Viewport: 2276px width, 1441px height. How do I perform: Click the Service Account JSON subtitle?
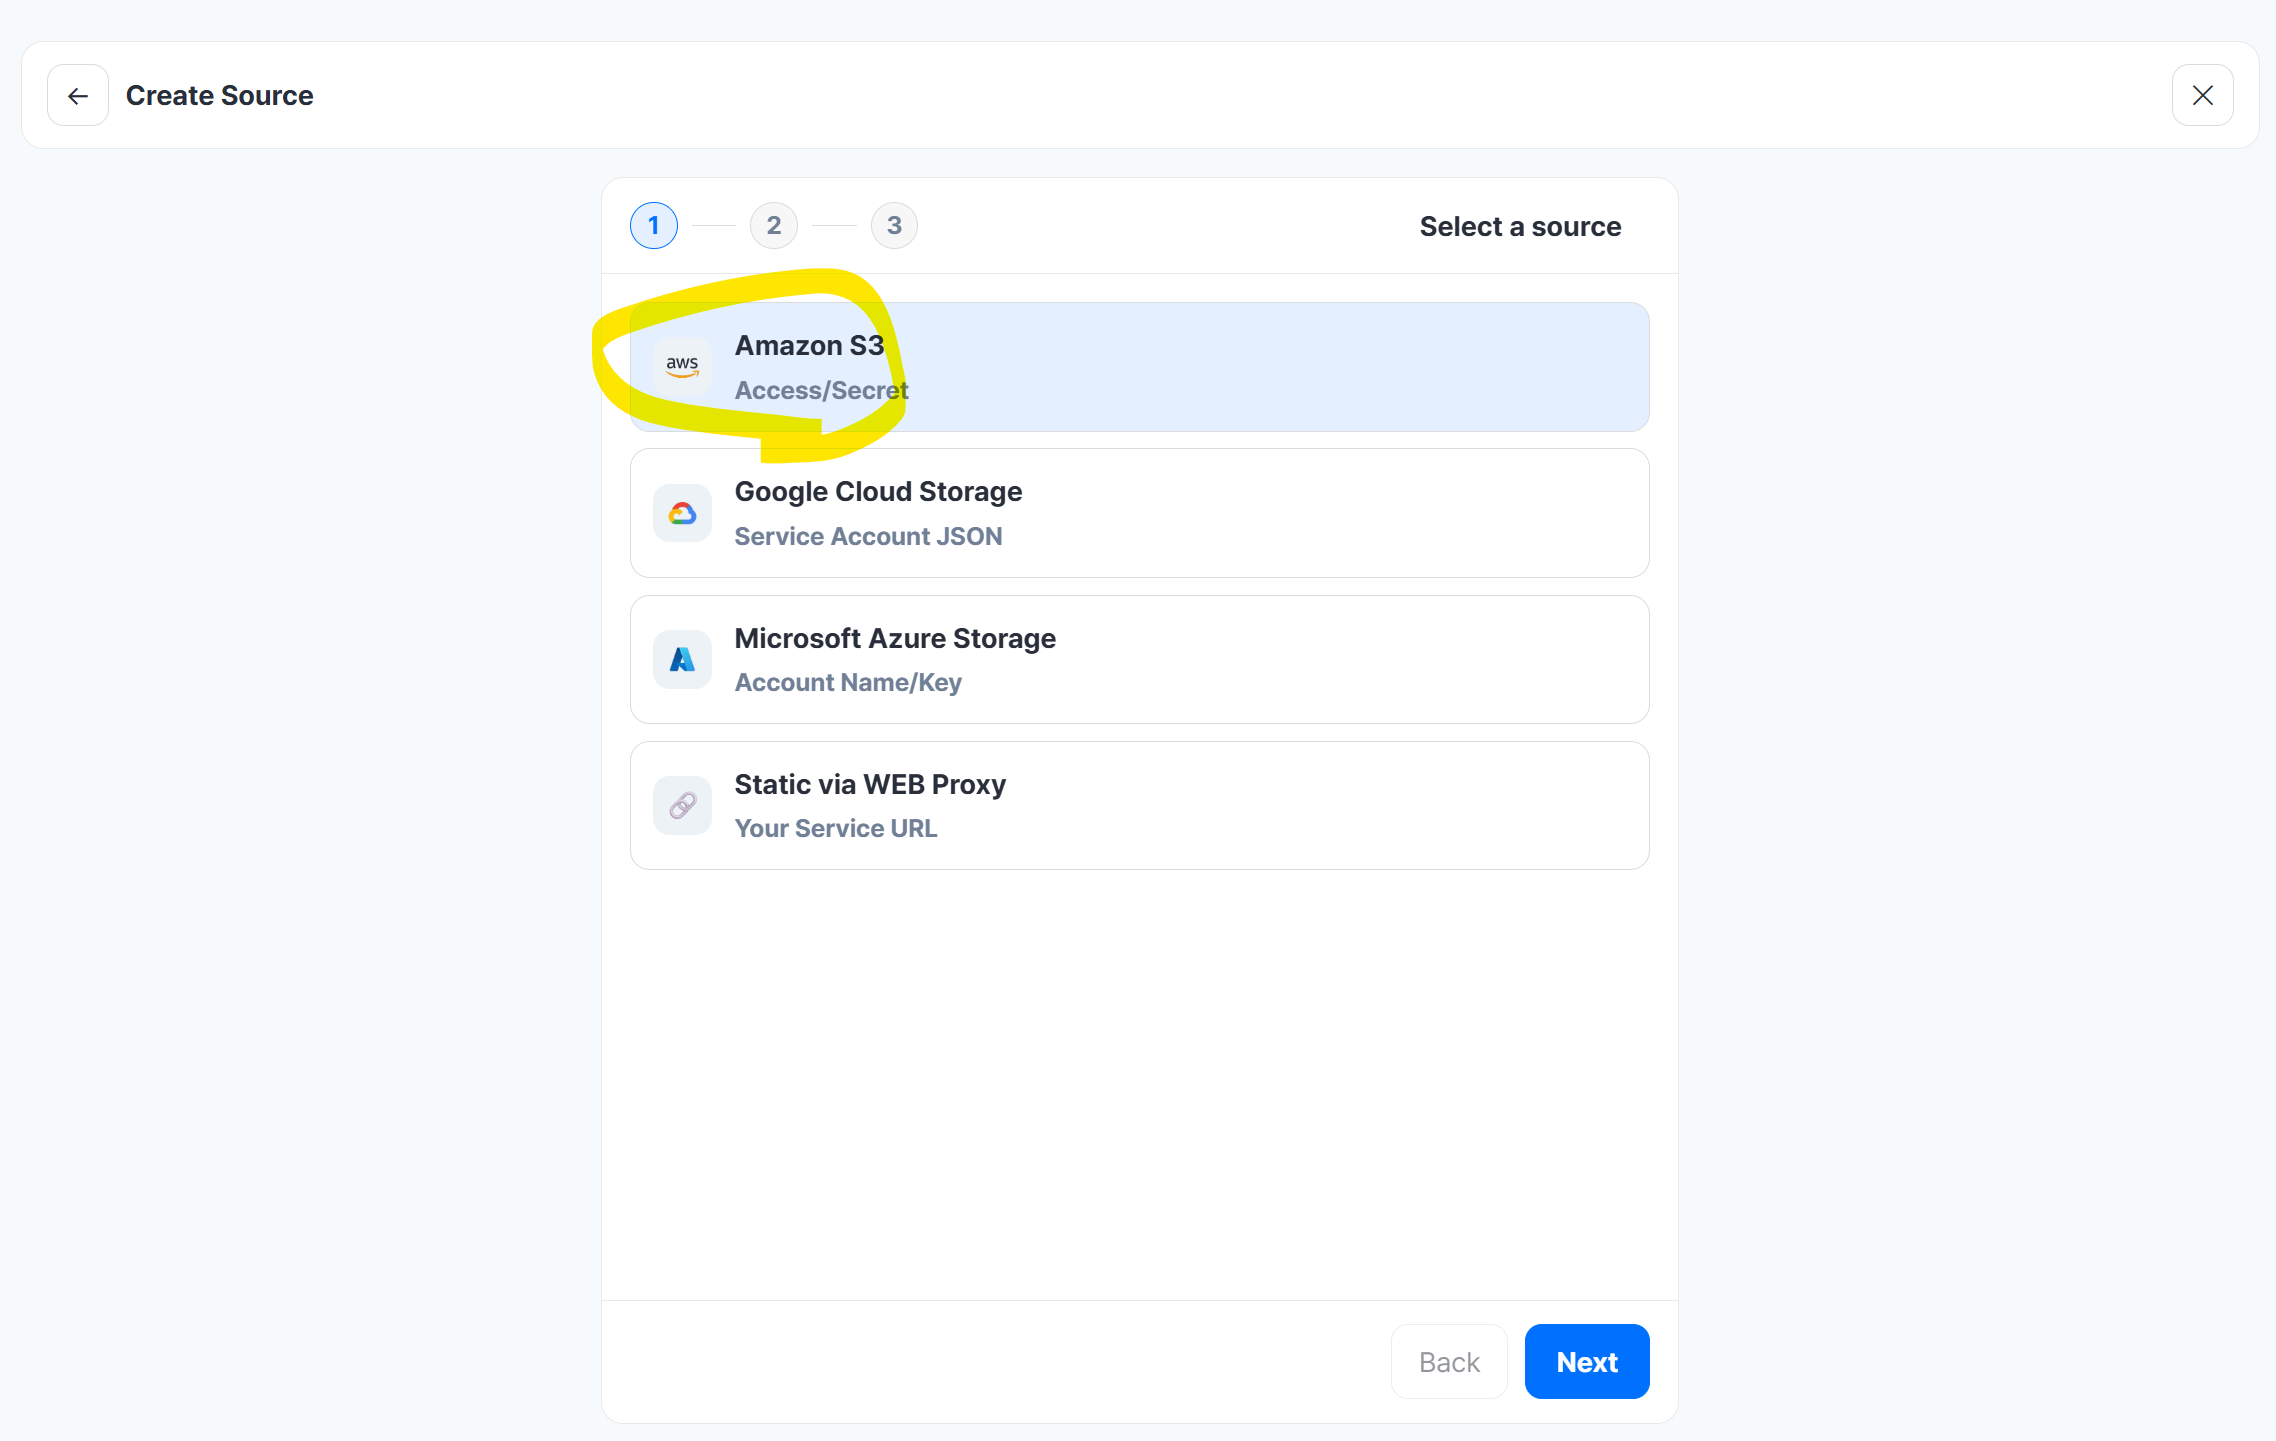click(x=868, y=536)
